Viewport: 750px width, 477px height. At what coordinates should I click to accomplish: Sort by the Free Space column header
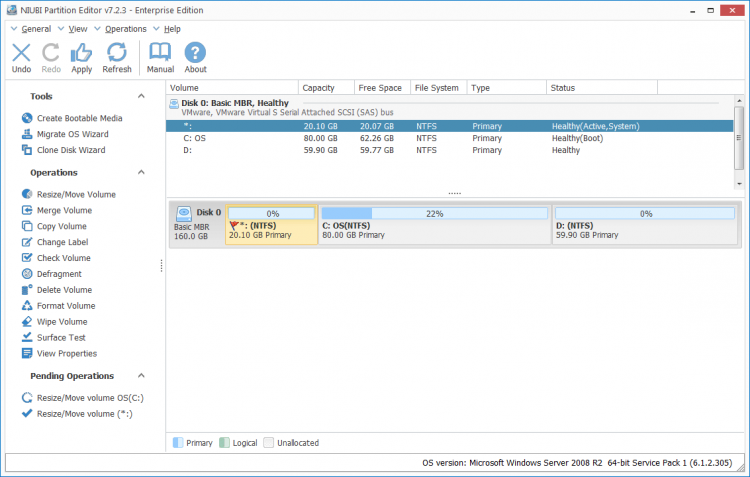(x=383, y=88)
